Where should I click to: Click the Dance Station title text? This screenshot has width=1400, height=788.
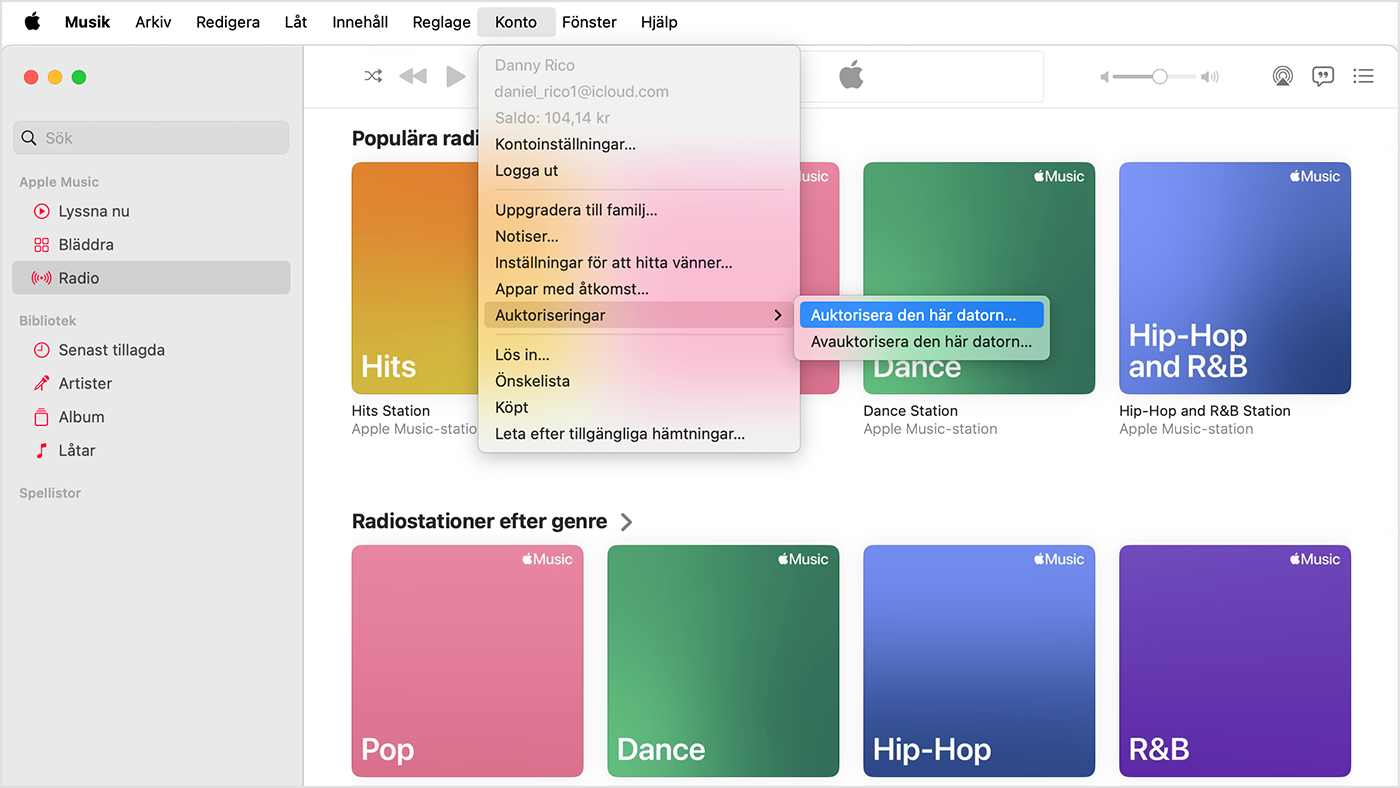[x=911, y=411]
